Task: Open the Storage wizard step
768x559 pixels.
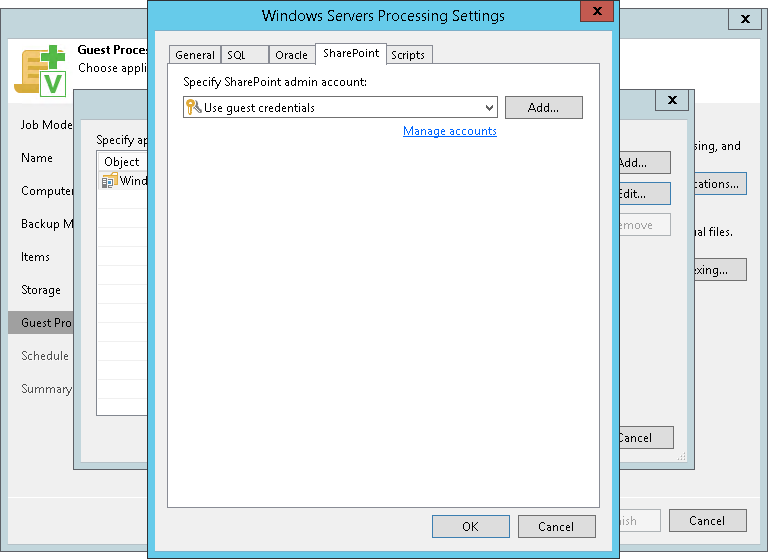Action: [x=41, y=290]
